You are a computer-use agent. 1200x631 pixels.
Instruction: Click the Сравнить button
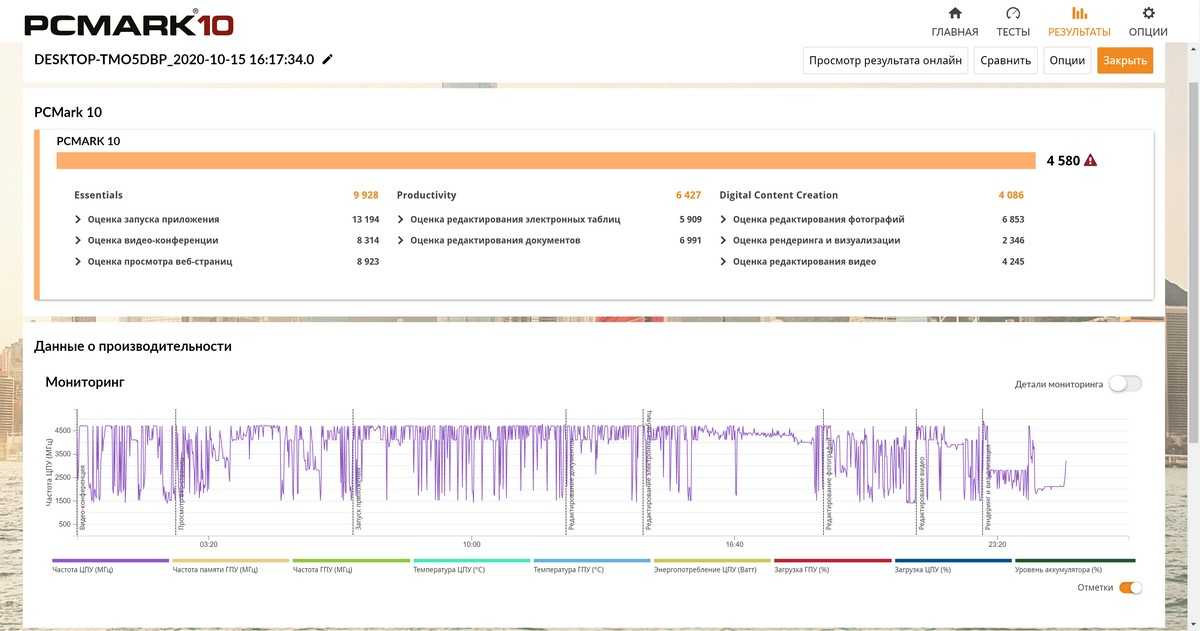point(1005,60)
